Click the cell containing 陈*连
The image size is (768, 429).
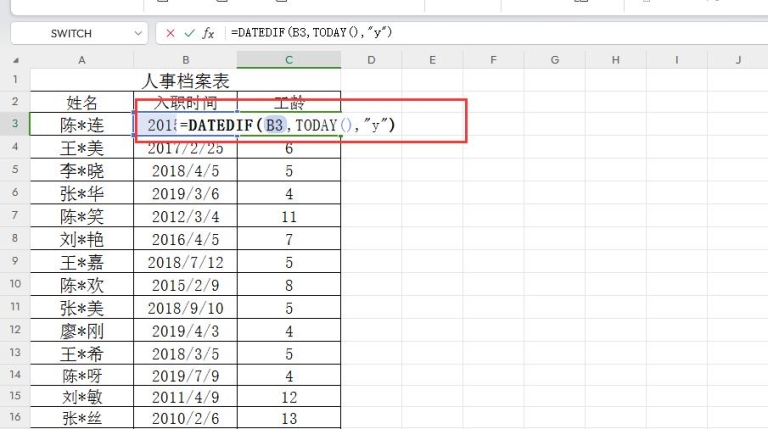coord(82,125)
